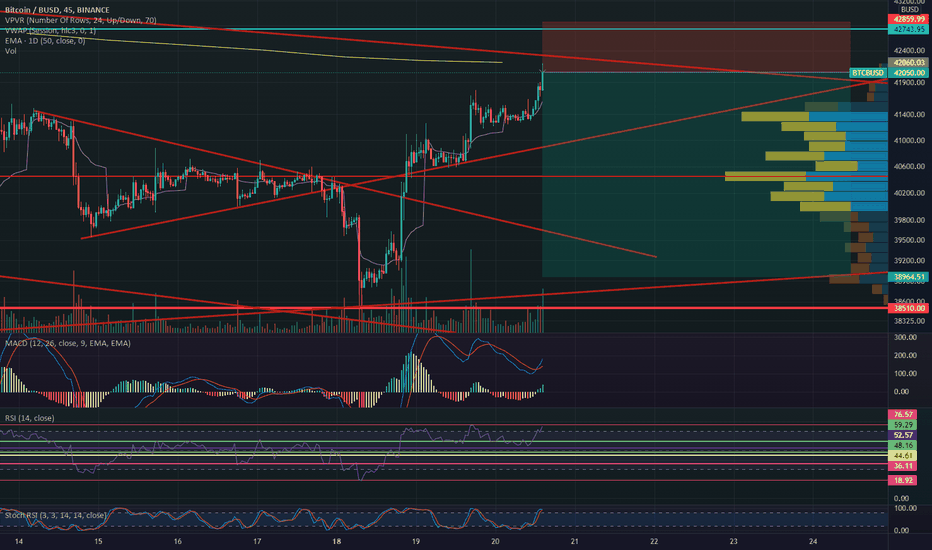Click the RSI 59.29 level label

[x=902, y=425]
